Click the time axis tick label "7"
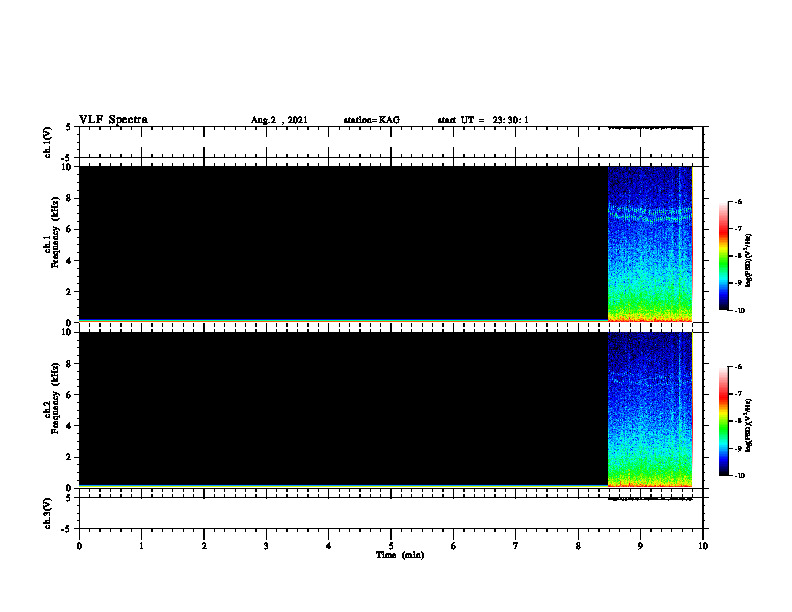This screenshot has width=792, height=612. coord(516,546)
